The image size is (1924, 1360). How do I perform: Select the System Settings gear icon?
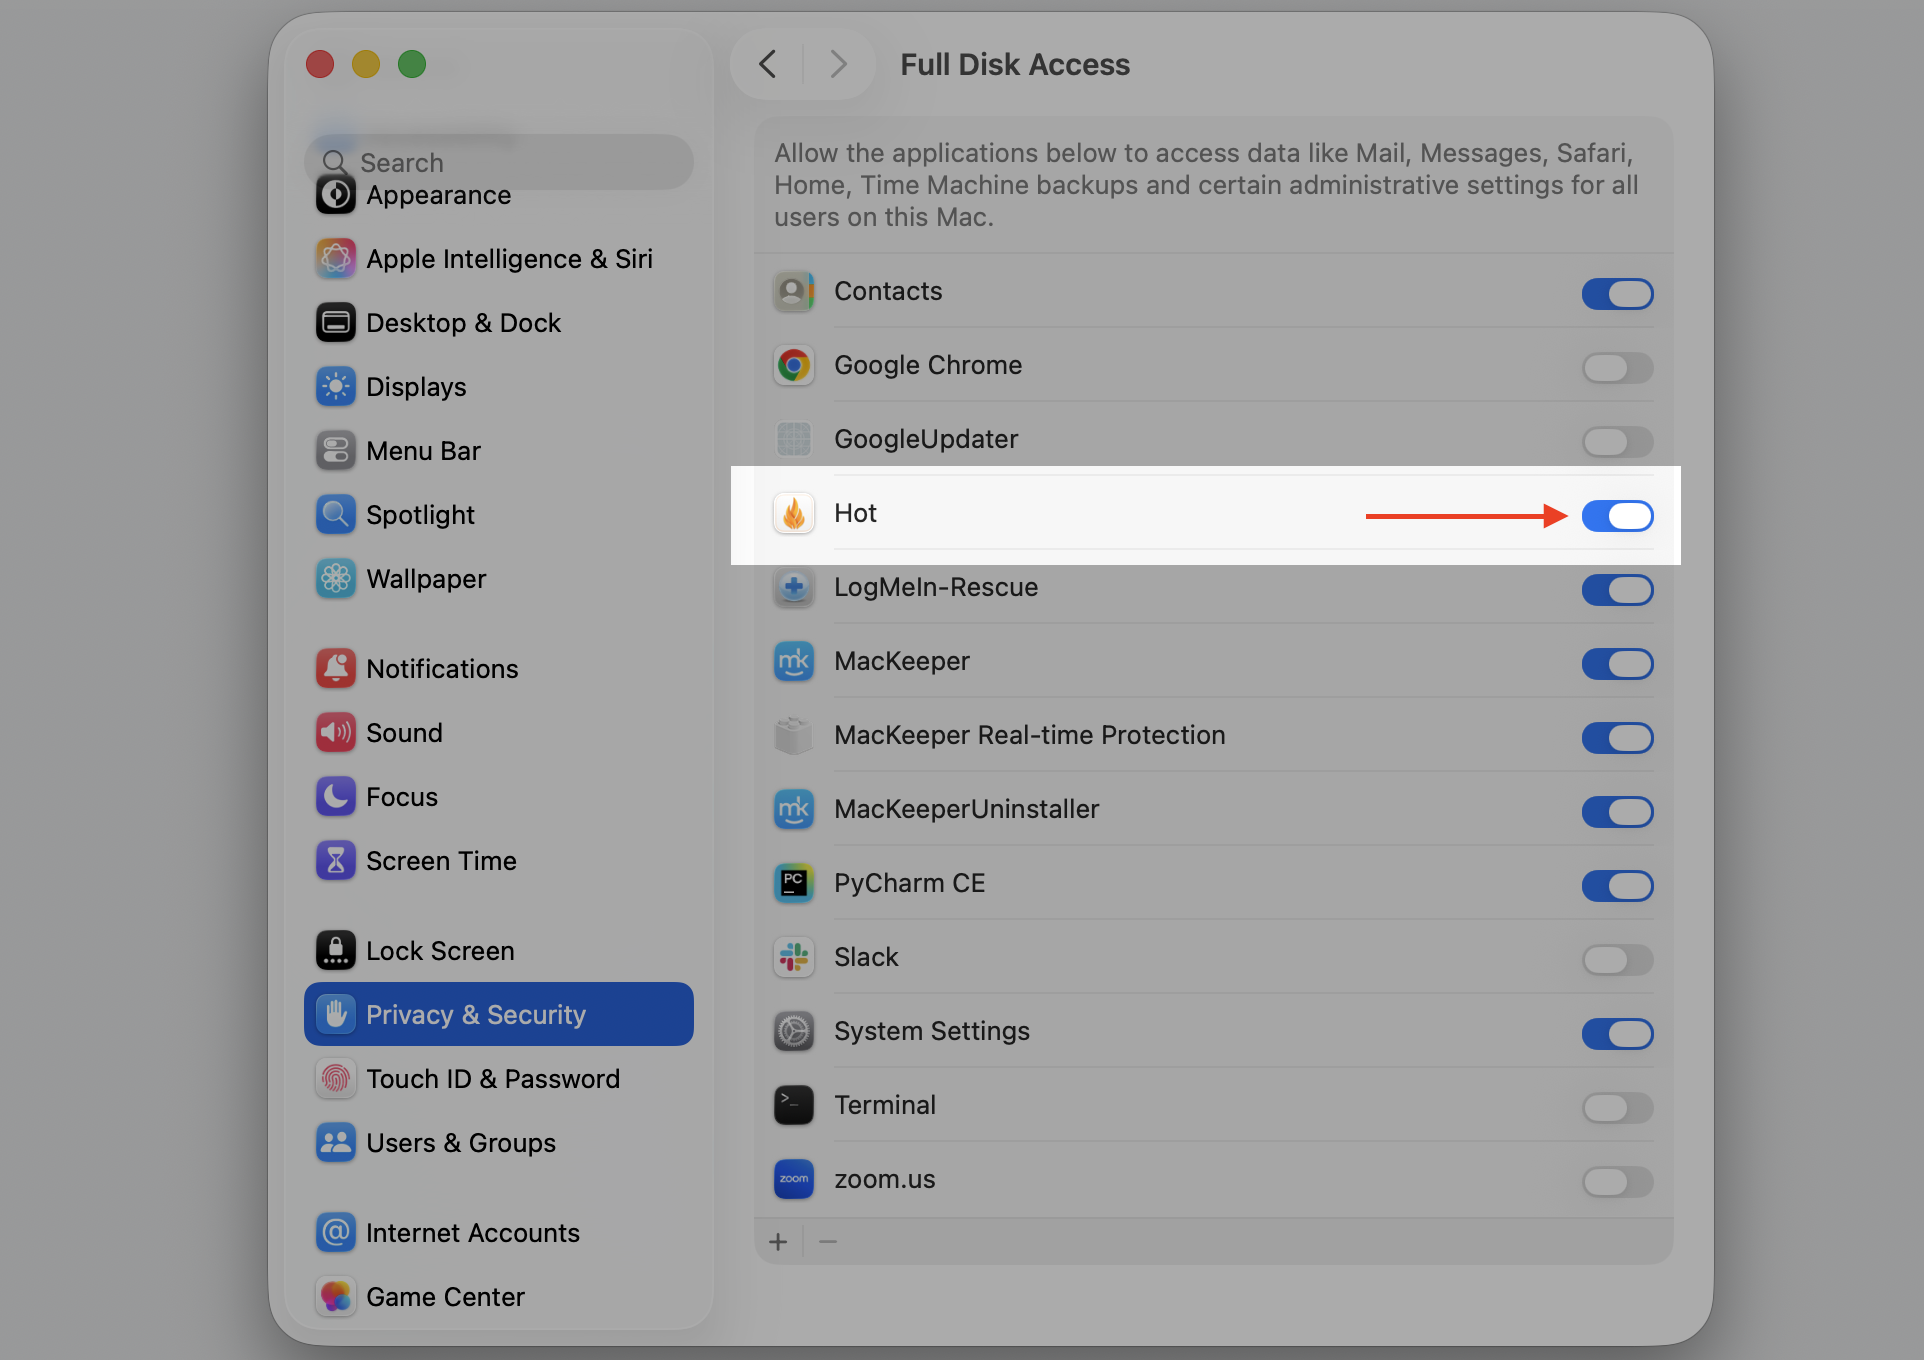794,1032
